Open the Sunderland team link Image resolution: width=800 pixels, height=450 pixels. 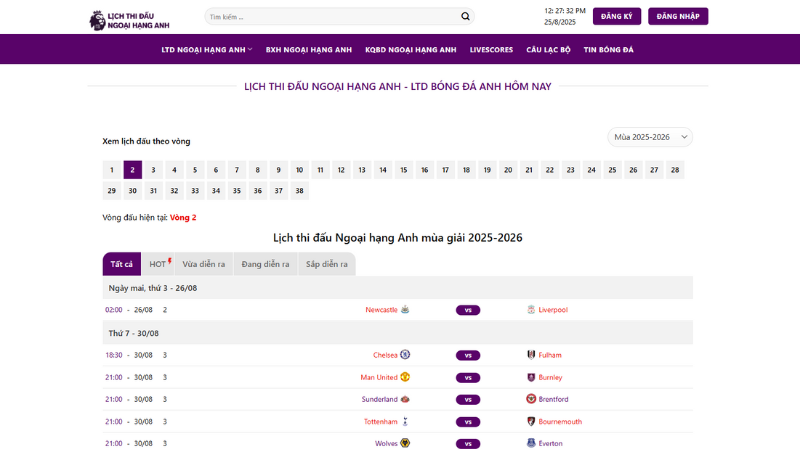pos(380,399)
